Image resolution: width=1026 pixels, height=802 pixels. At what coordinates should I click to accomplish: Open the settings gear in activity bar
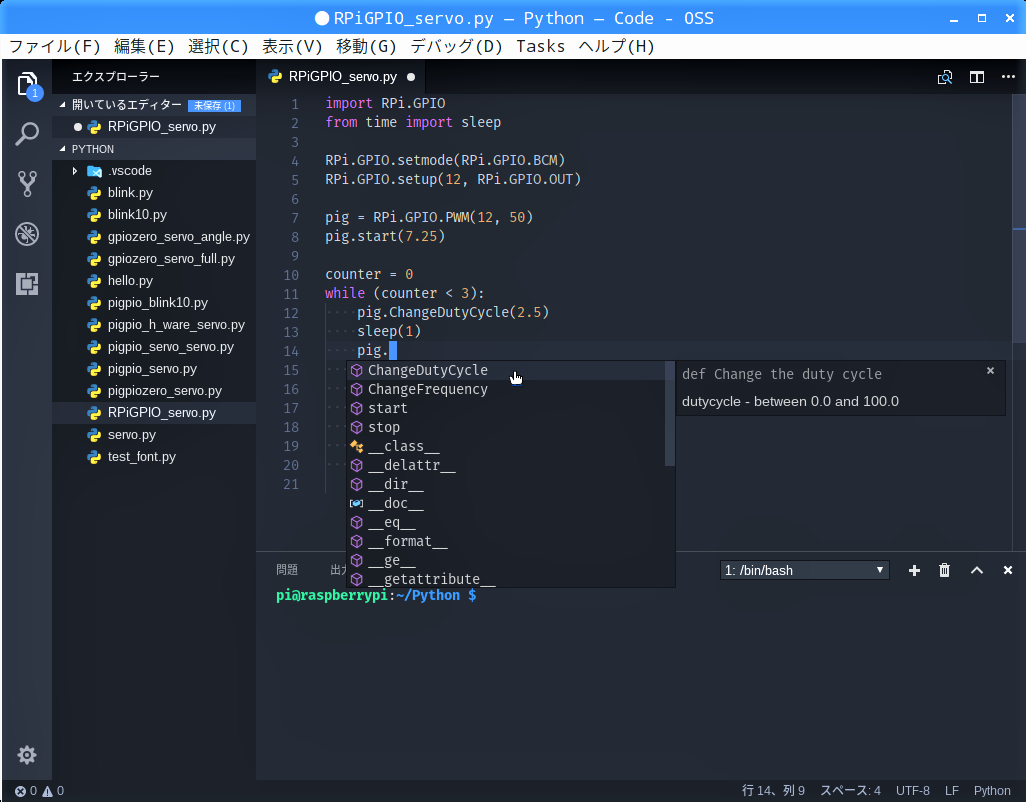click(x=27, y=755)
